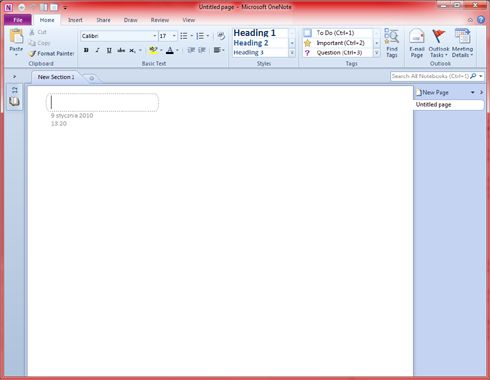Click the Full Page View quick access icon
Viewport: 490px width, 380px height.
(54, 7)
